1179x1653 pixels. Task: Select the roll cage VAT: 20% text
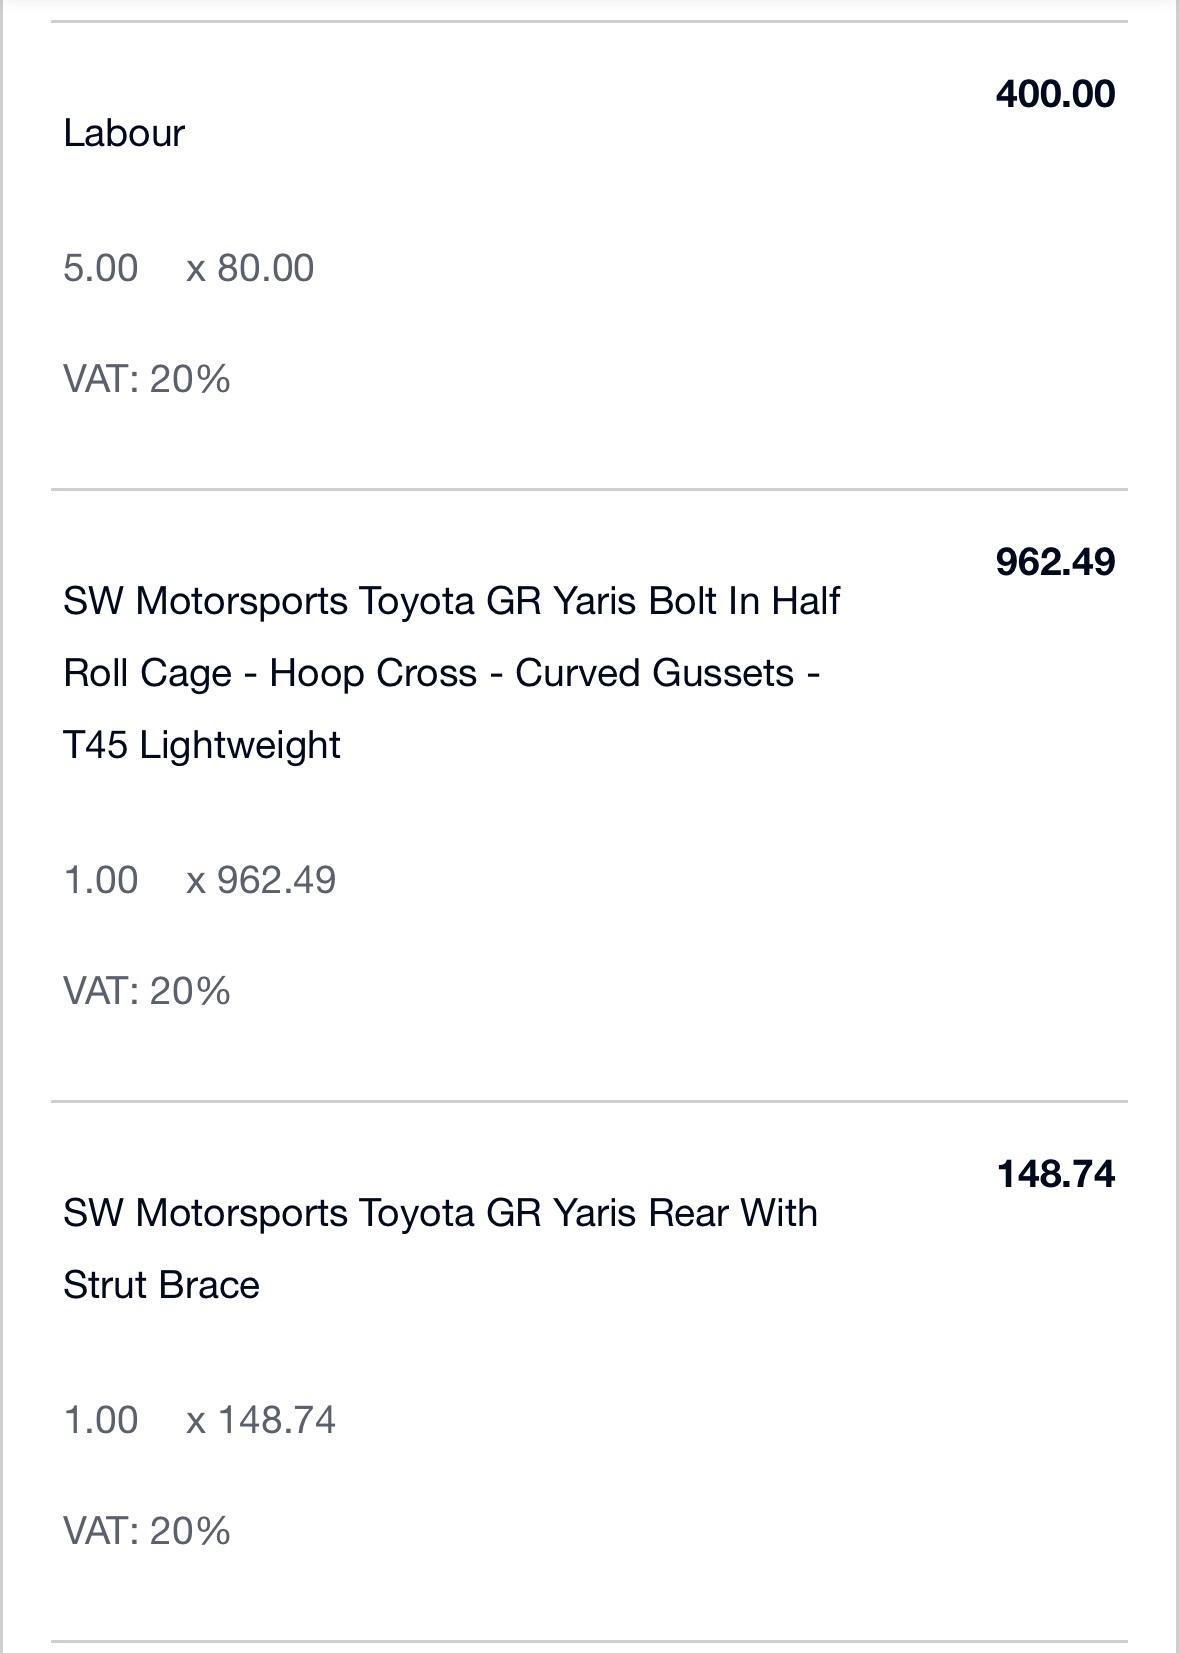click(x=147, y=991)
